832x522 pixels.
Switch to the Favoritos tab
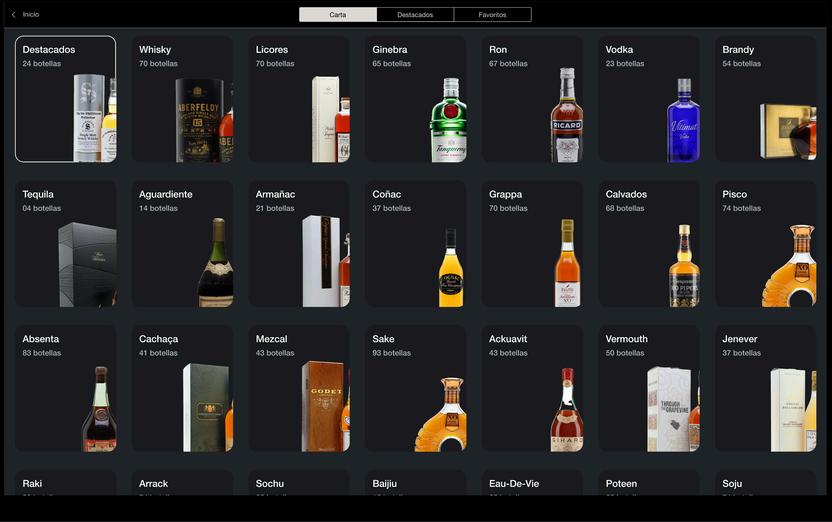point(492,15)
